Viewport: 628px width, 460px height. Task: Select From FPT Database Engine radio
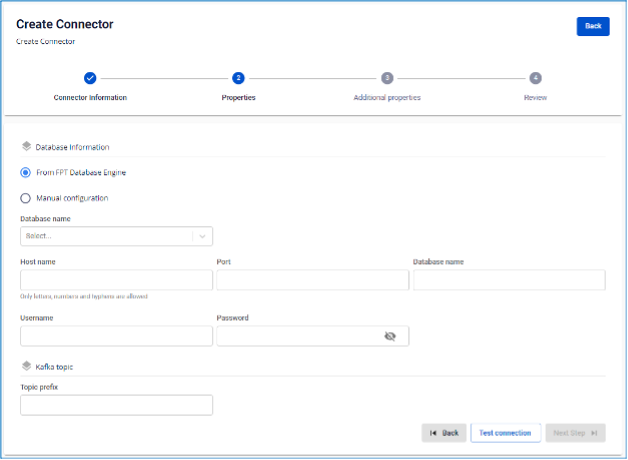pyautogui.click(x=25, y=173)
